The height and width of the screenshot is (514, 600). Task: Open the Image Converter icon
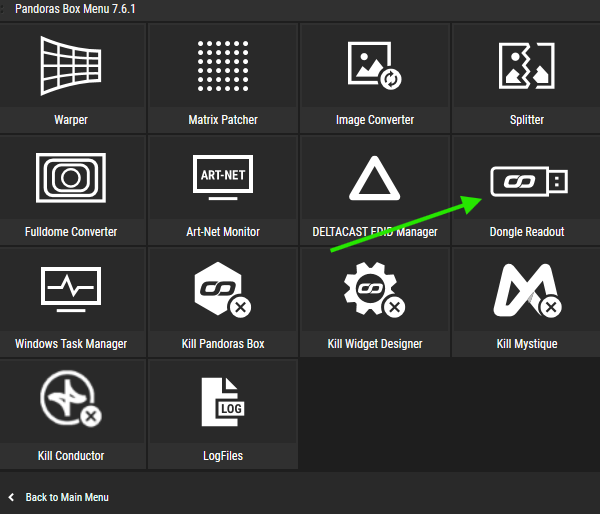[375, 65]
